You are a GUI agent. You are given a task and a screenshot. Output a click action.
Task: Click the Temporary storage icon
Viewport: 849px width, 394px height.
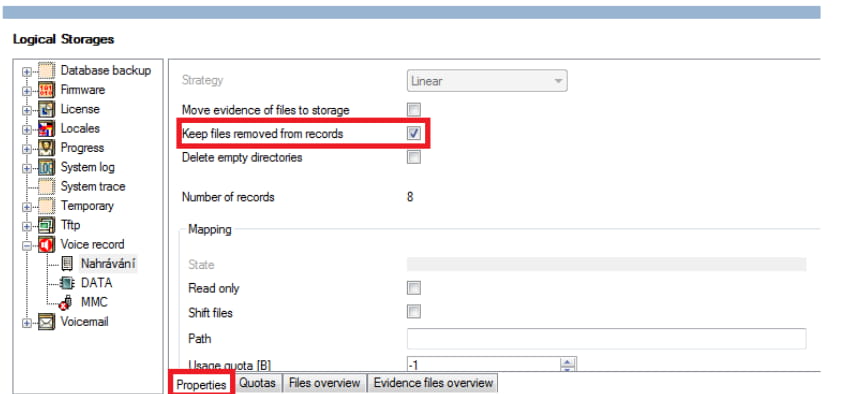[47, 206]
